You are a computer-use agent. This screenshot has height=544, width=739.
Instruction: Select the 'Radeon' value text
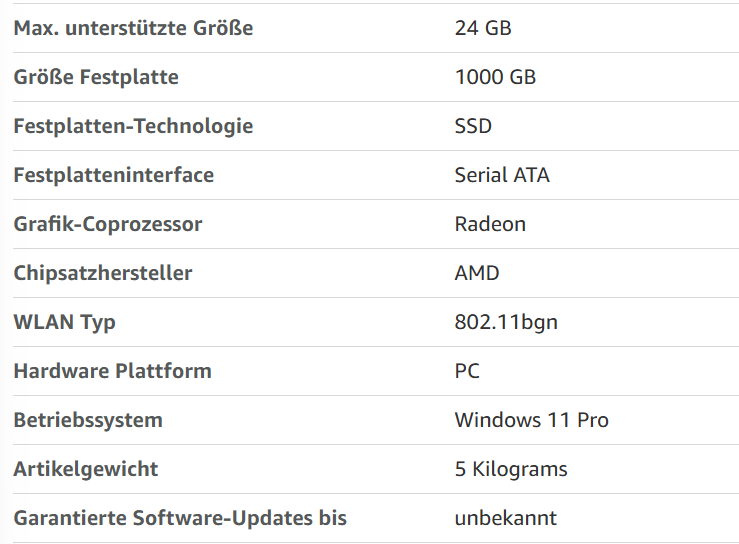(490, 224)
